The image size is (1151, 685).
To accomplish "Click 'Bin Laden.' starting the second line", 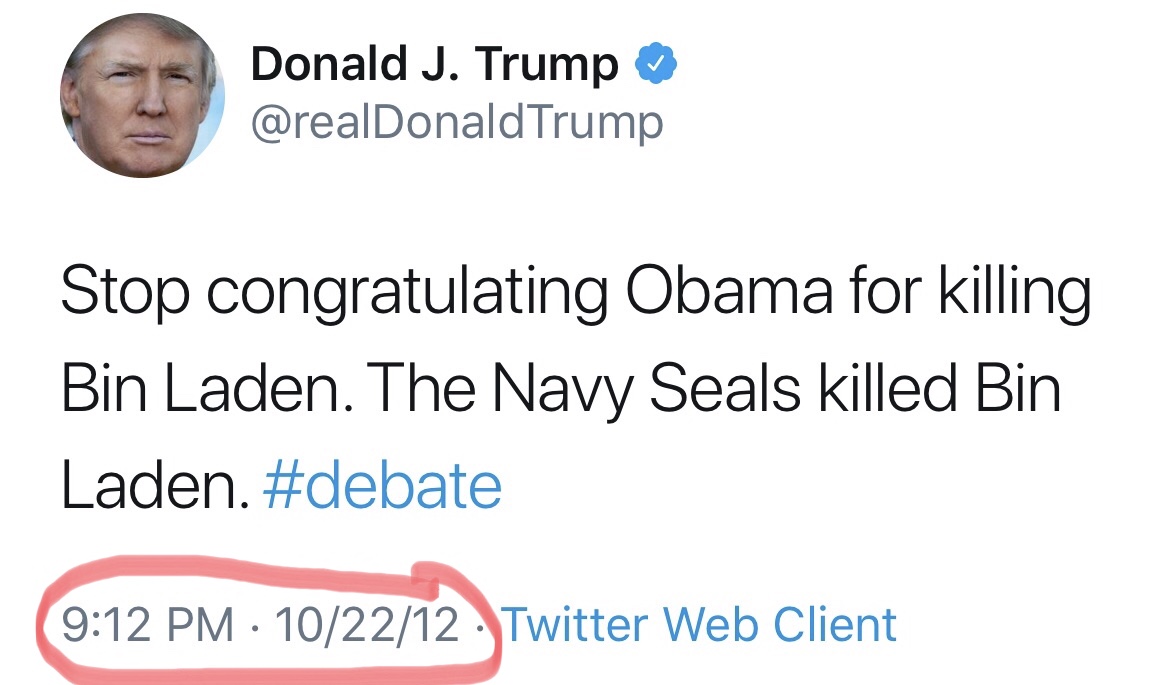I will click(x=202, y=388).
